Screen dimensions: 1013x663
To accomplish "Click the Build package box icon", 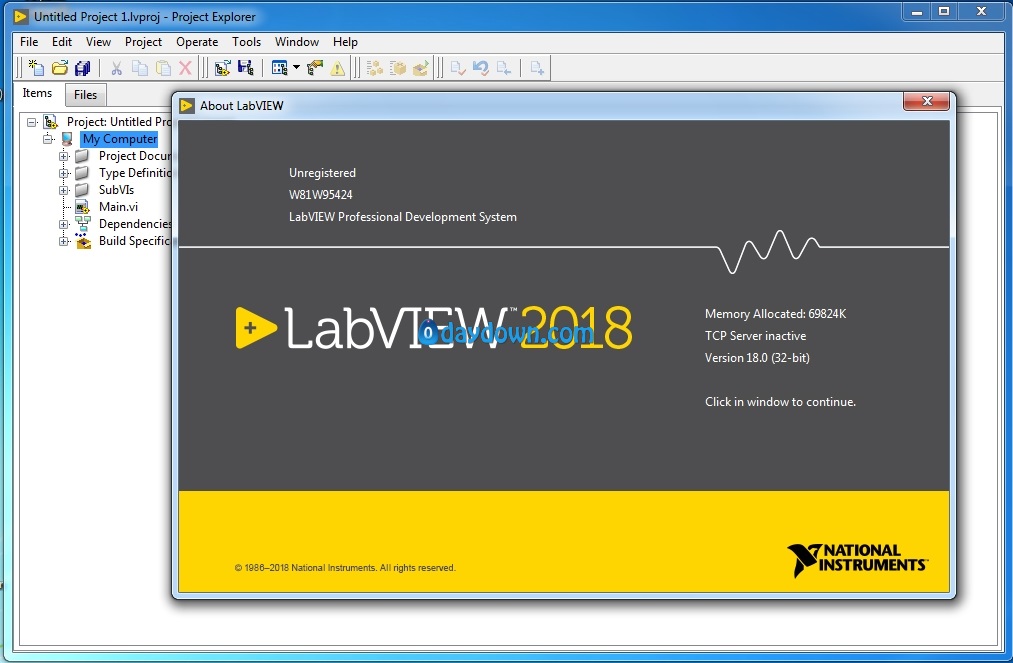I will coord(398,68).
